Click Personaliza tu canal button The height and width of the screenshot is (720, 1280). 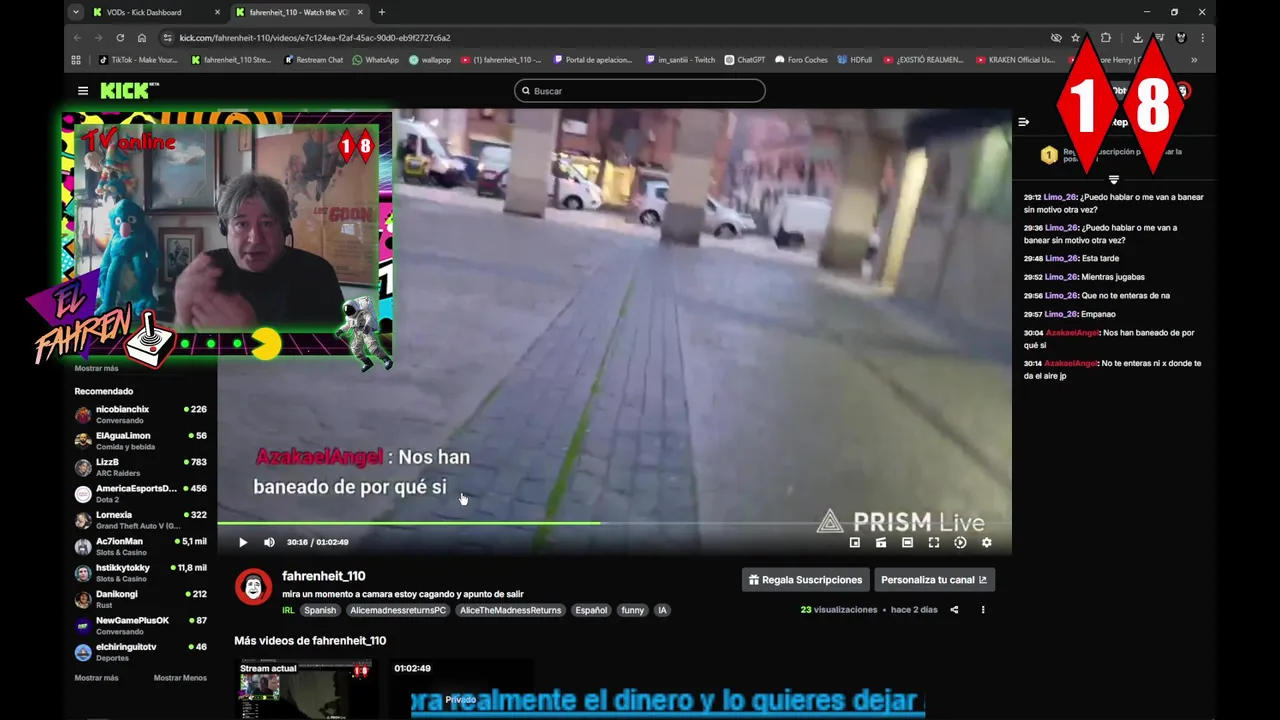[934, 580]
